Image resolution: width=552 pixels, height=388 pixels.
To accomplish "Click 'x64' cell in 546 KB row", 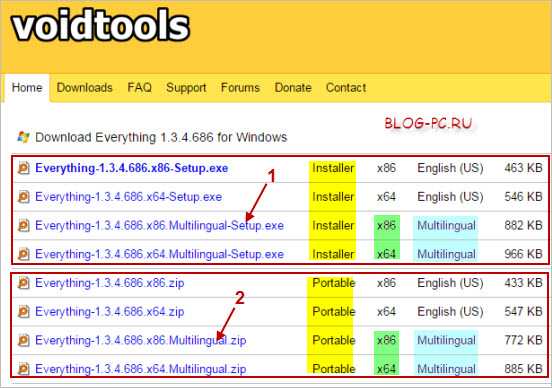I will pos(386,196).
